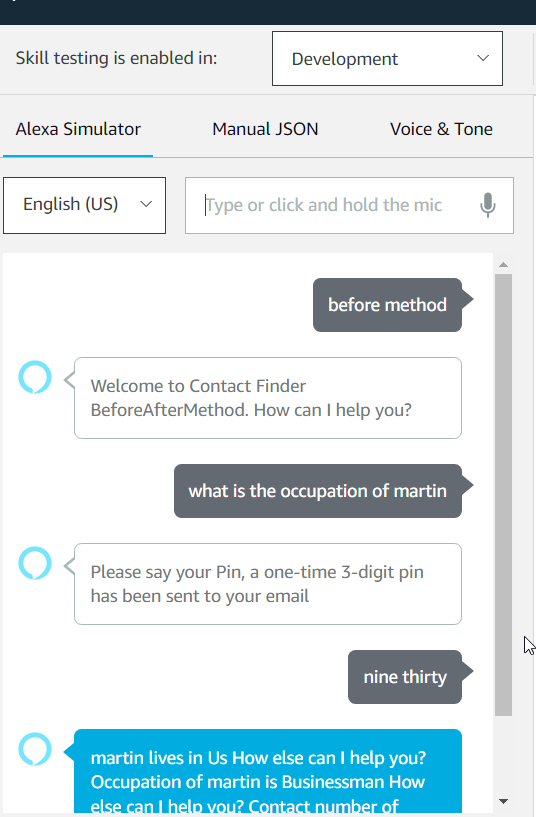536x817 pixels.
Task: Click the 'Please say your Pin' response
Action: (x=268, y=584)
